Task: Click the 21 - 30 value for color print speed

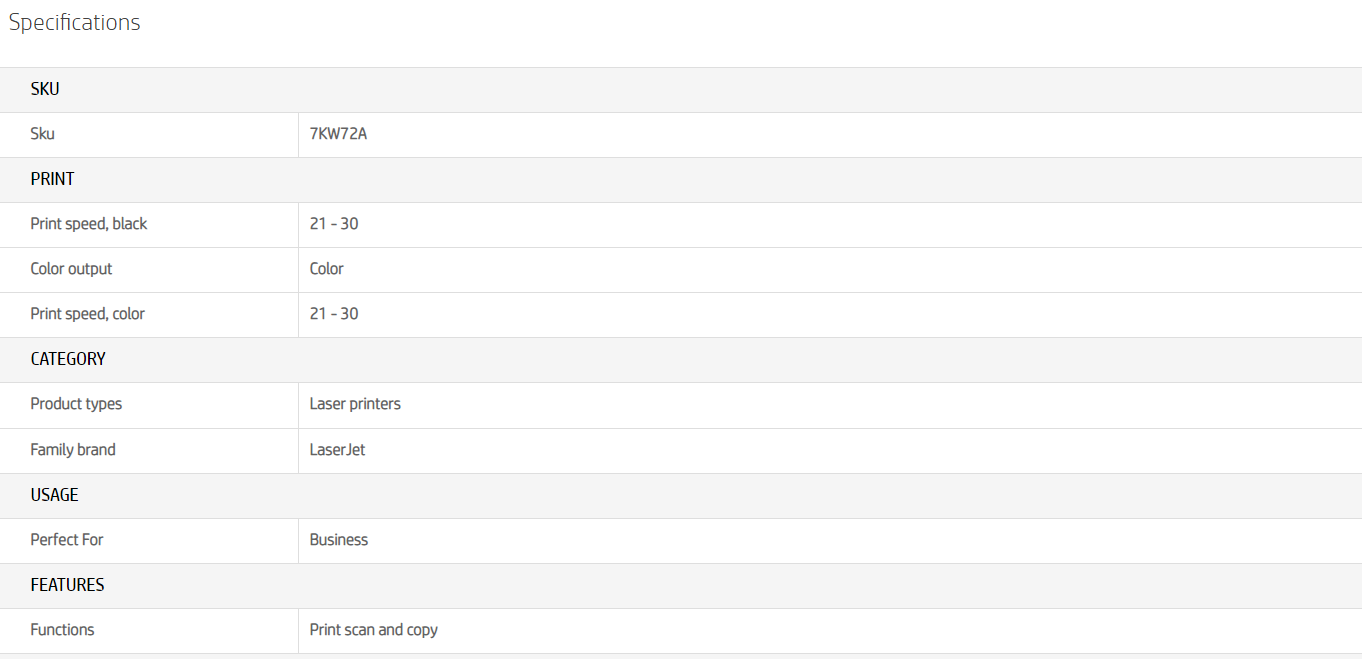Action: (x=334, y=314)
